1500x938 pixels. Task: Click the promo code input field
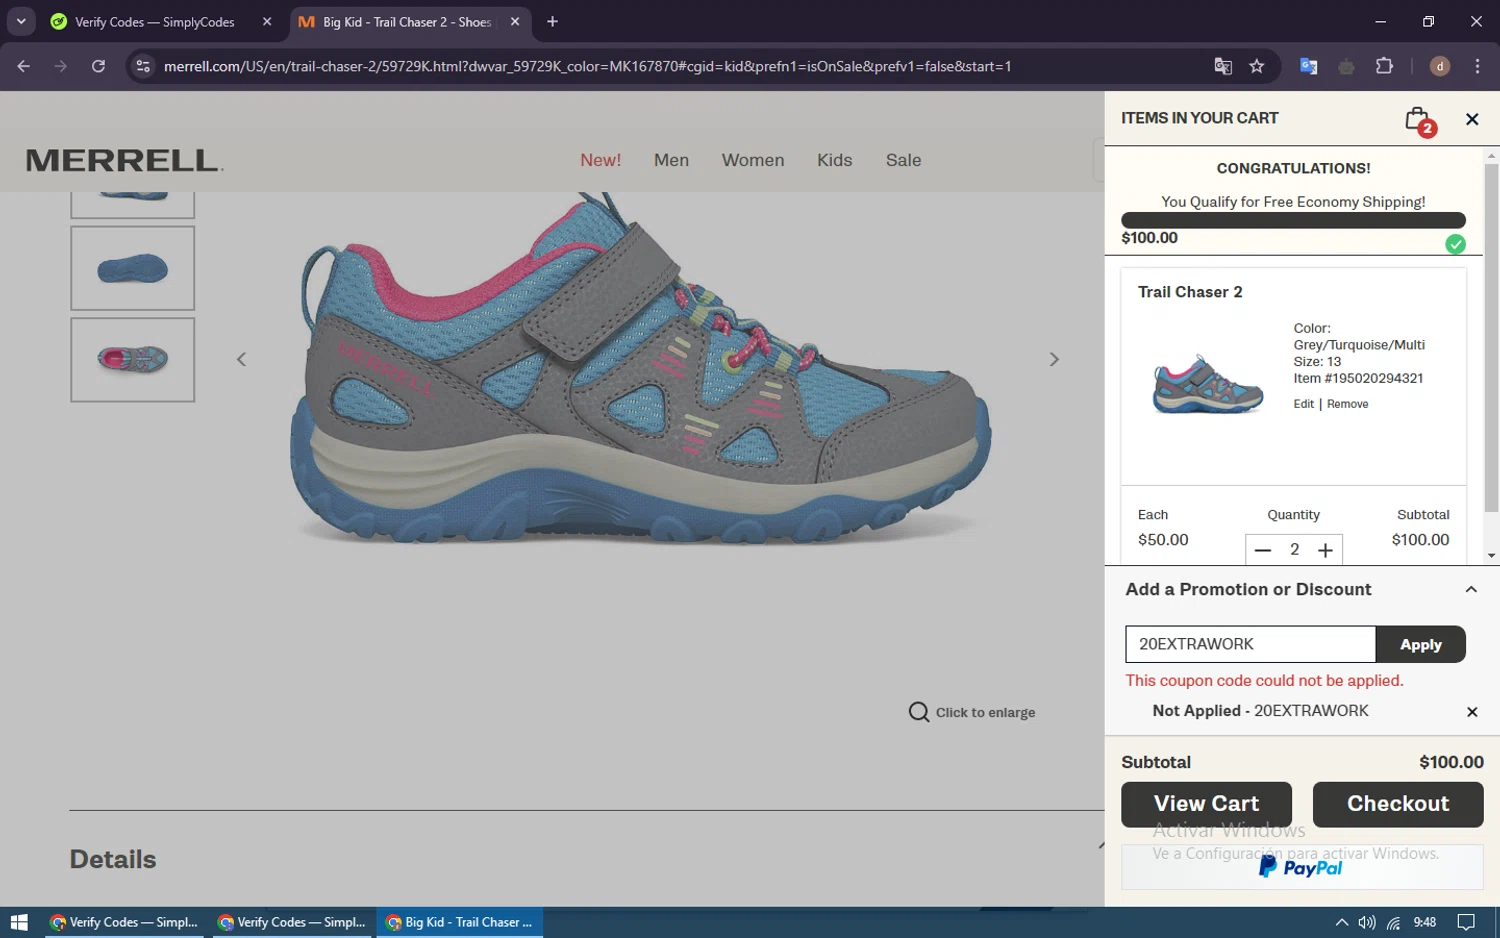point(1250,644)
